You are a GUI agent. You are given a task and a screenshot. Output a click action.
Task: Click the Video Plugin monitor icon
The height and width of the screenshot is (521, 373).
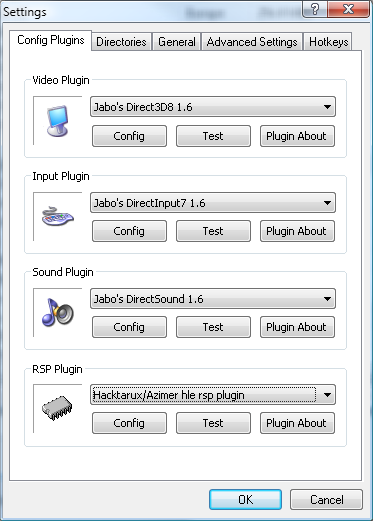tap(57, 121)
